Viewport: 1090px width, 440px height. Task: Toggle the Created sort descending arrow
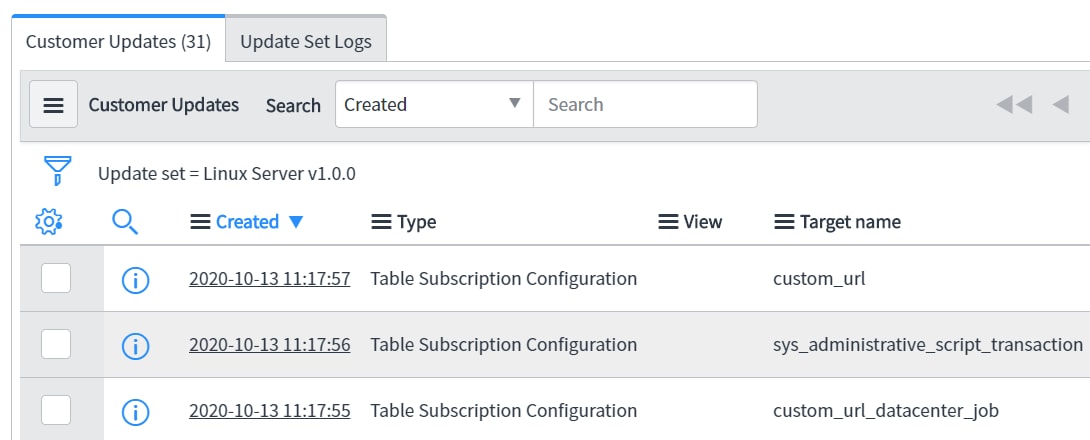click(296, 222)
